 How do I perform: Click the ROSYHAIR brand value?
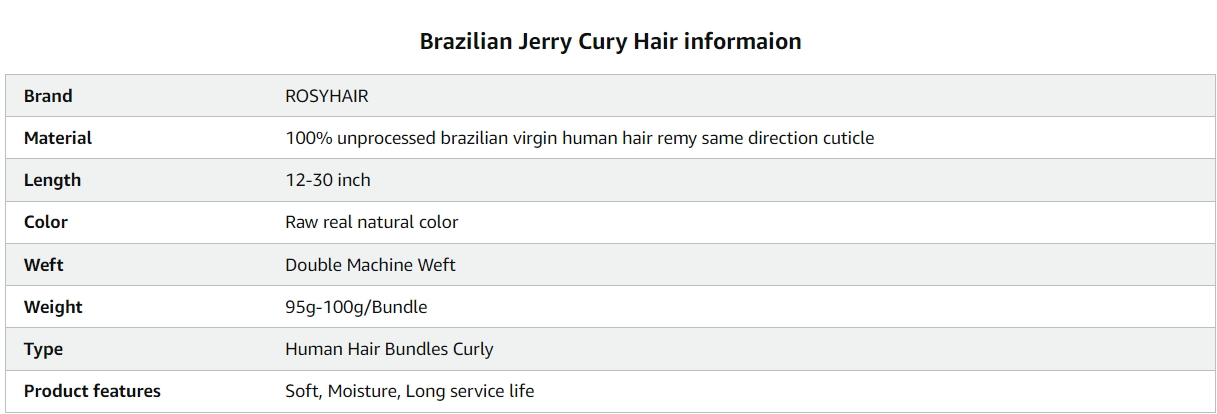pyautogui.click(x=327, y=96)
